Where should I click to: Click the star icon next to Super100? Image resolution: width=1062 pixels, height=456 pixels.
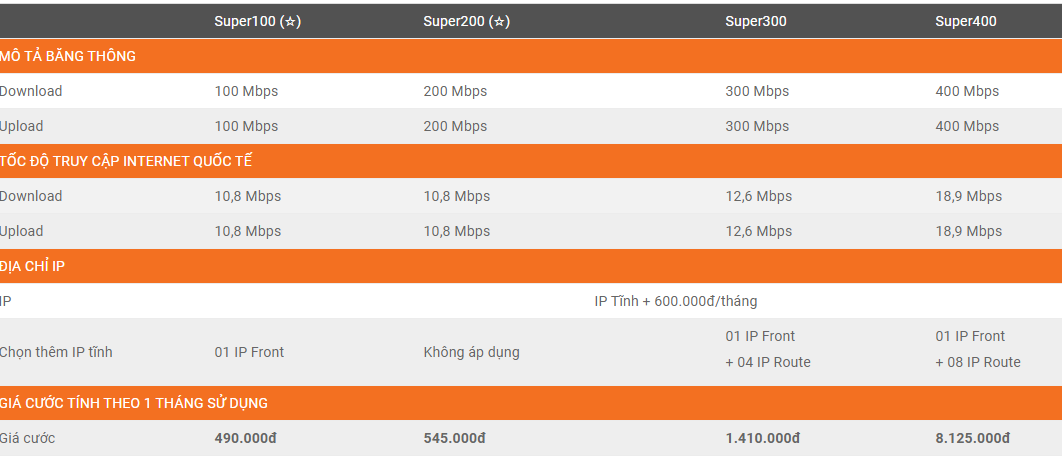point(290,22)
